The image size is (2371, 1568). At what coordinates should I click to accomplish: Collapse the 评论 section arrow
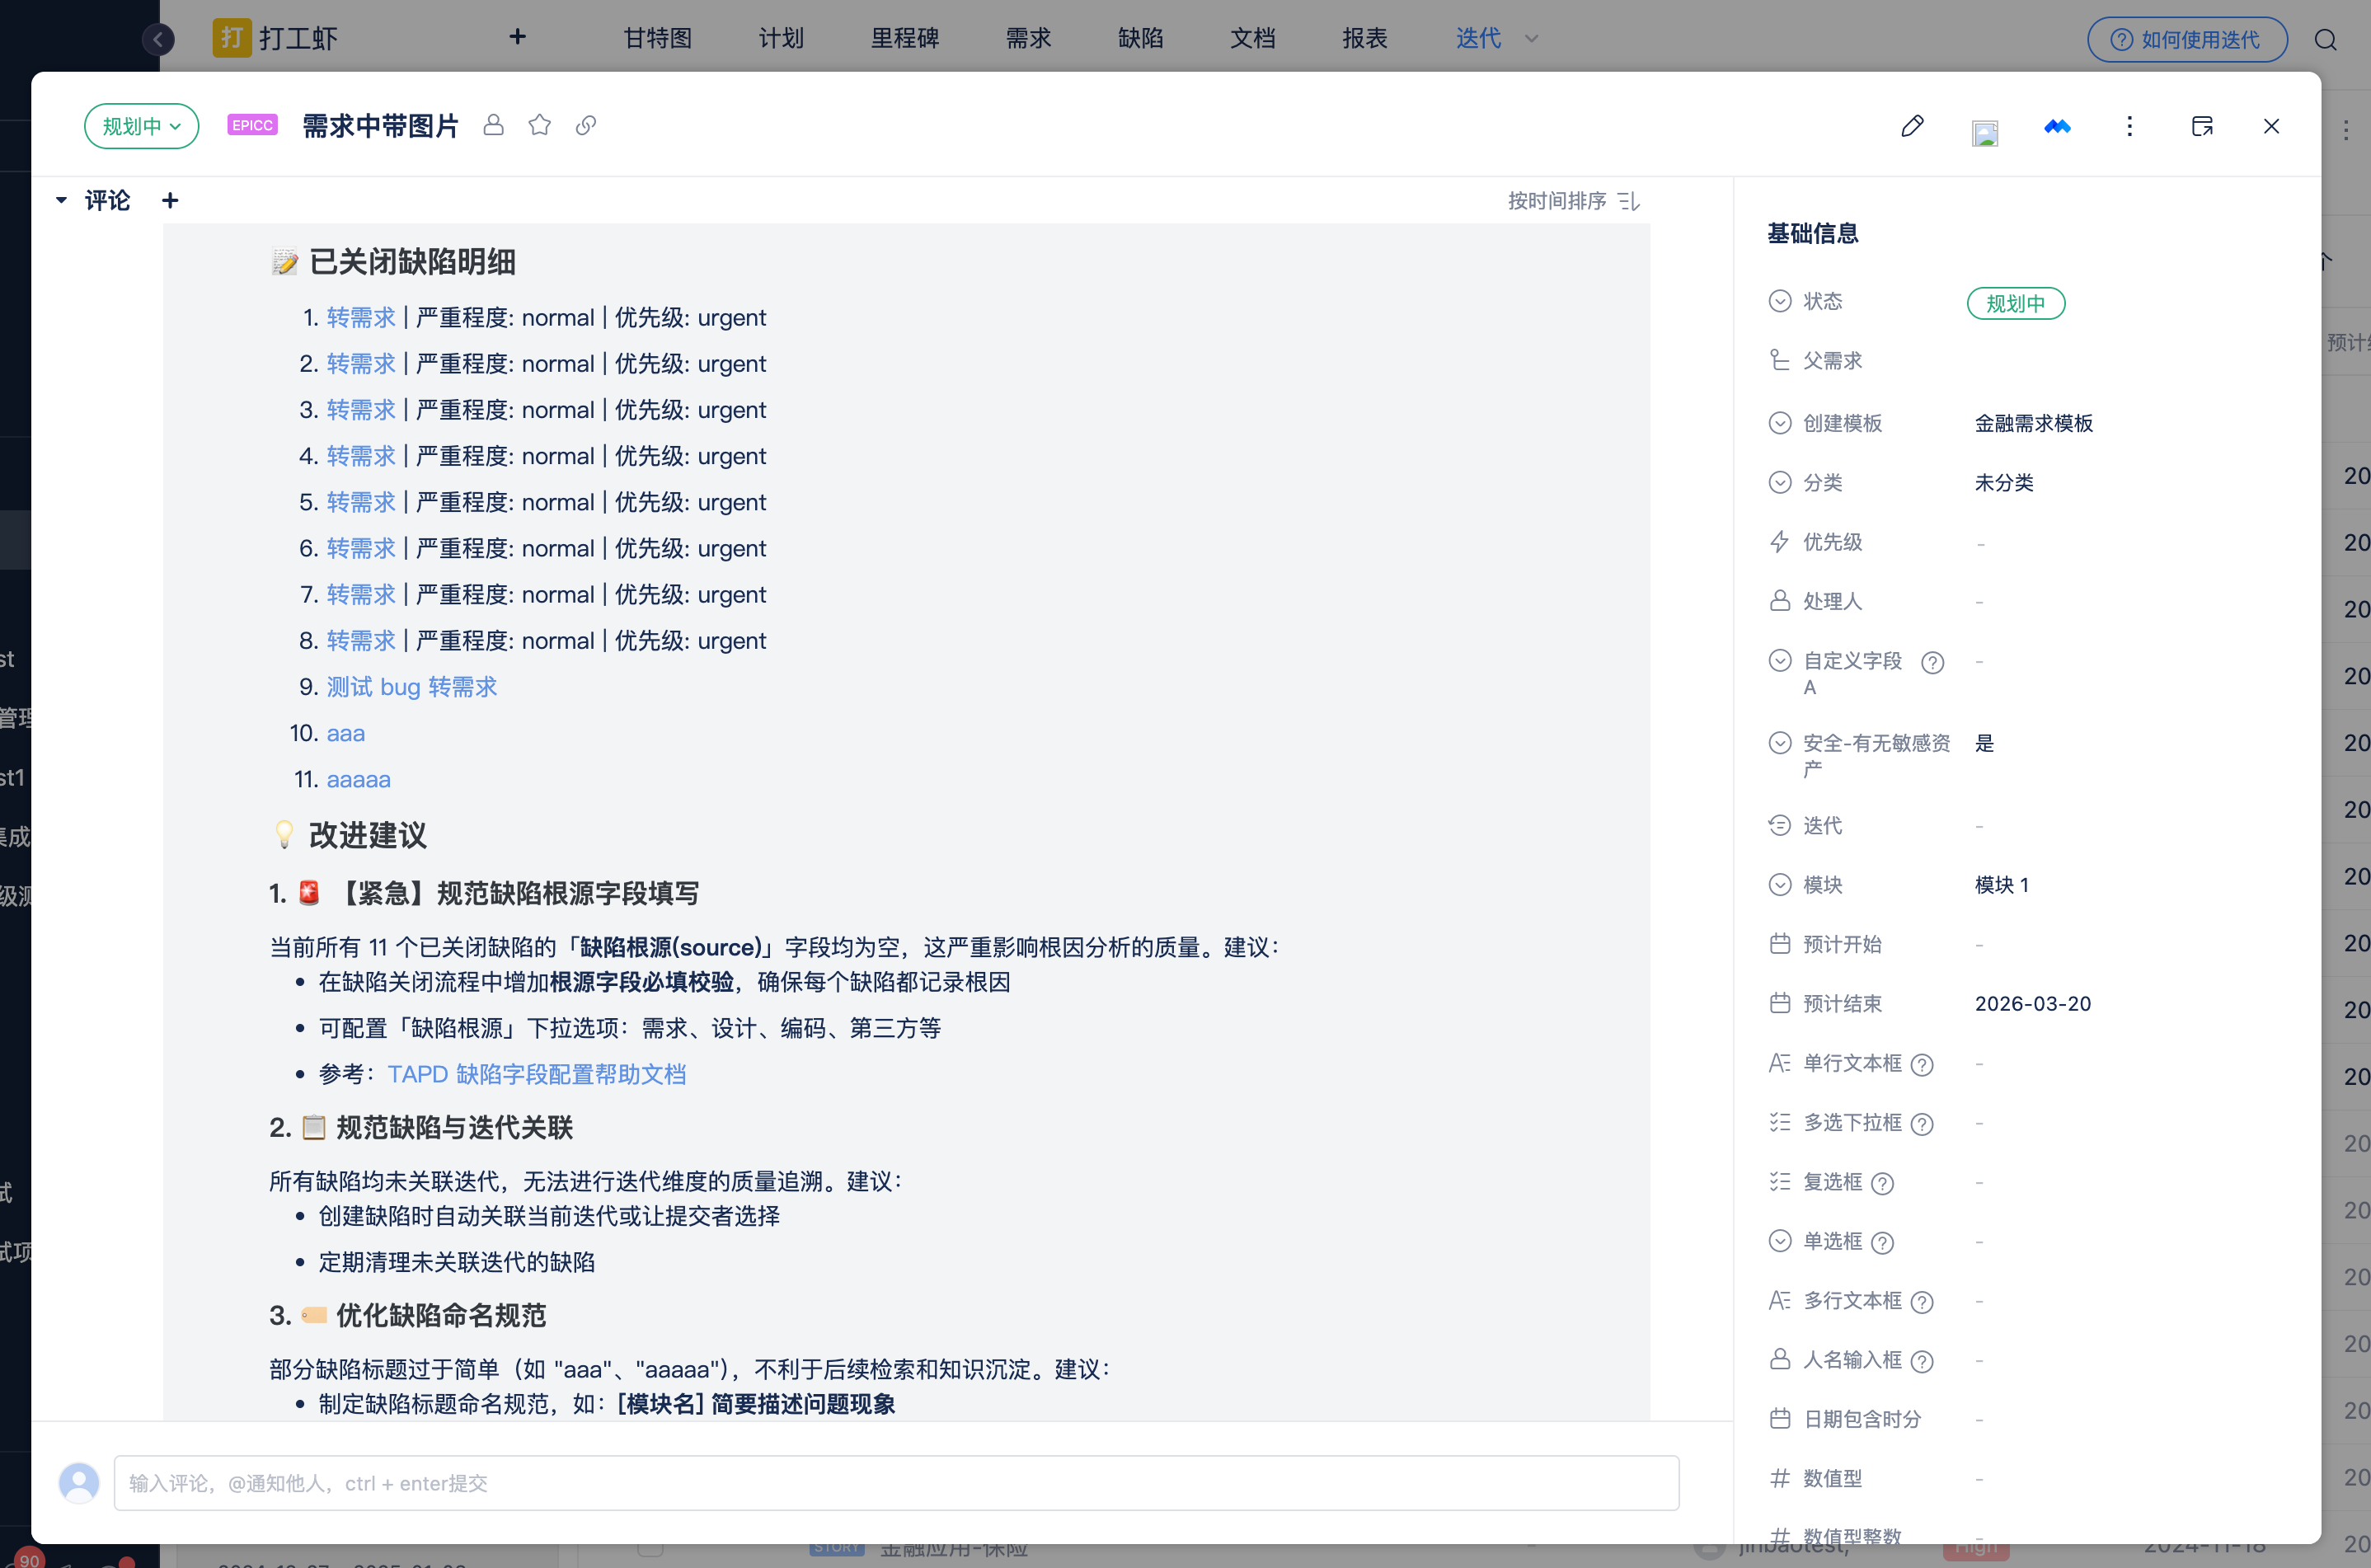pyautogui.click(x=61, y=201)
